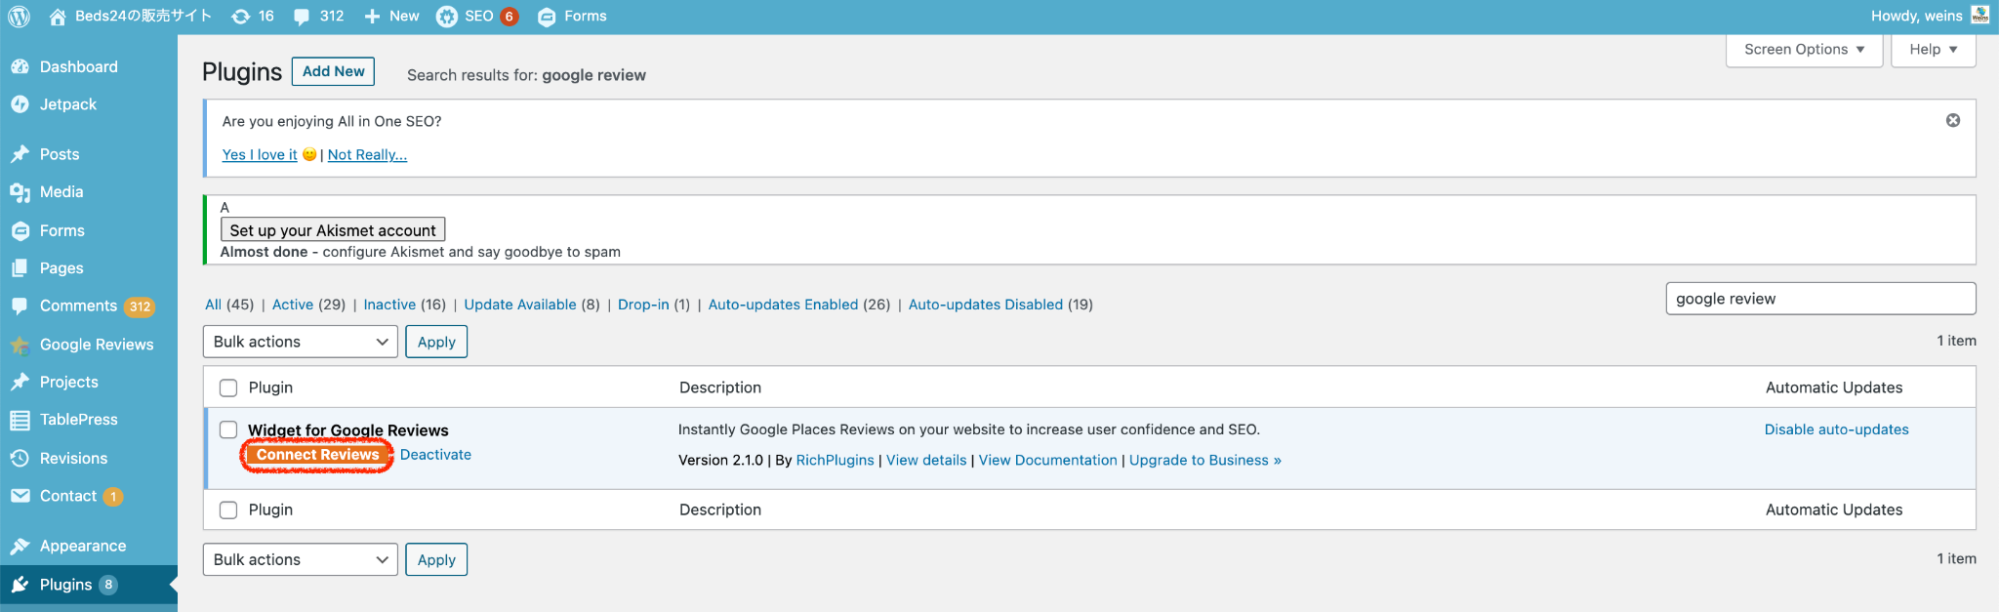Click the SEO gear icon in admin bar

pos(447,16)
